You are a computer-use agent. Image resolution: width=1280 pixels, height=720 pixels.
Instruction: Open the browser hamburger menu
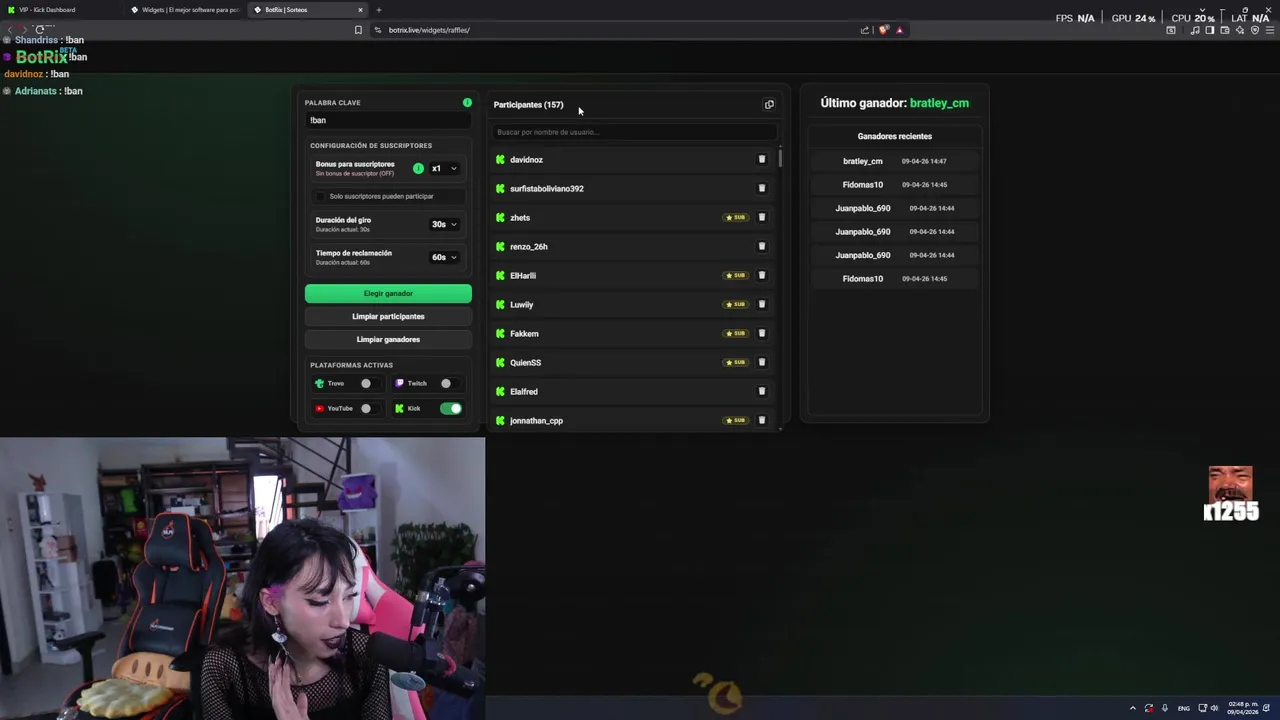[x=1270, y=30]
